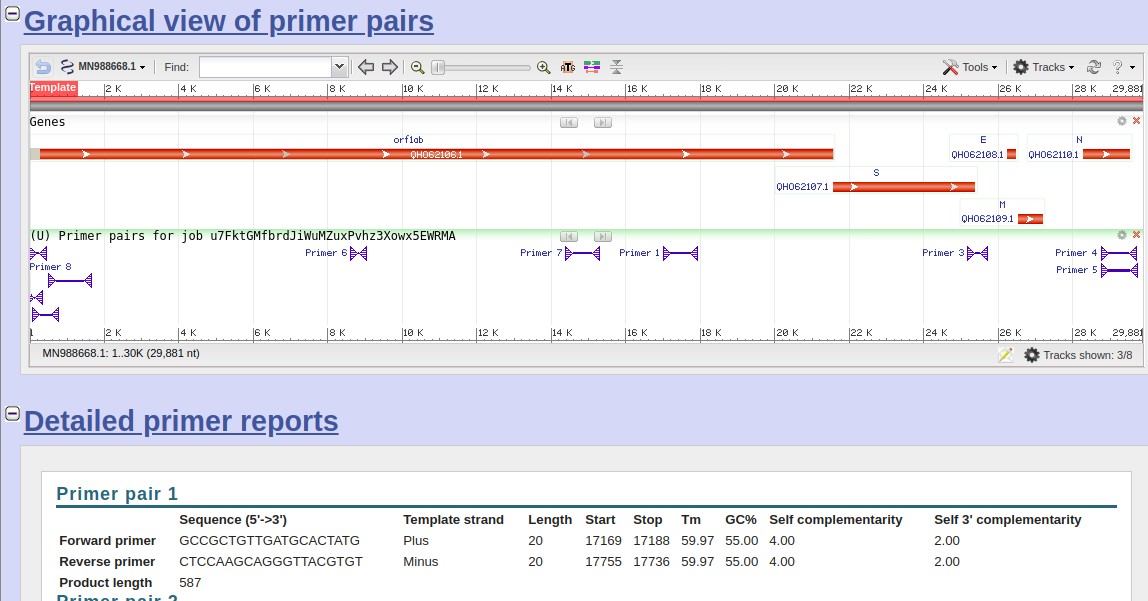
Task: Collapse the Graphical view section
Action: (12, 12)
